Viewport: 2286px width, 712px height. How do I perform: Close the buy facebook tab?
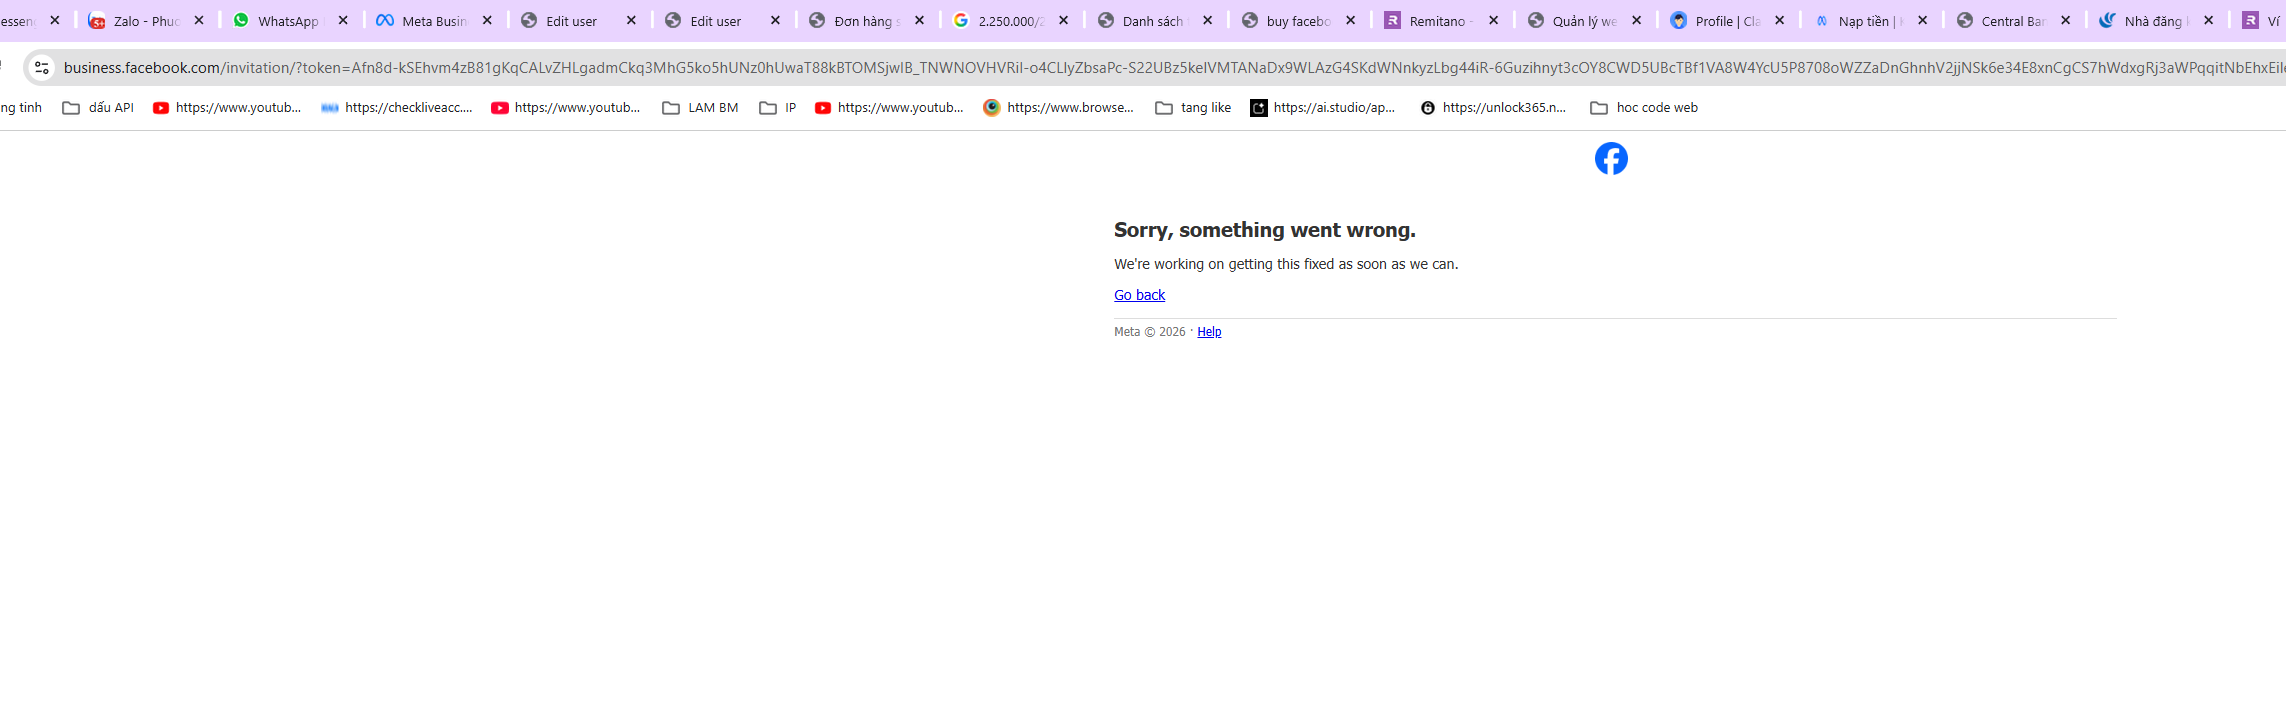1350,20
